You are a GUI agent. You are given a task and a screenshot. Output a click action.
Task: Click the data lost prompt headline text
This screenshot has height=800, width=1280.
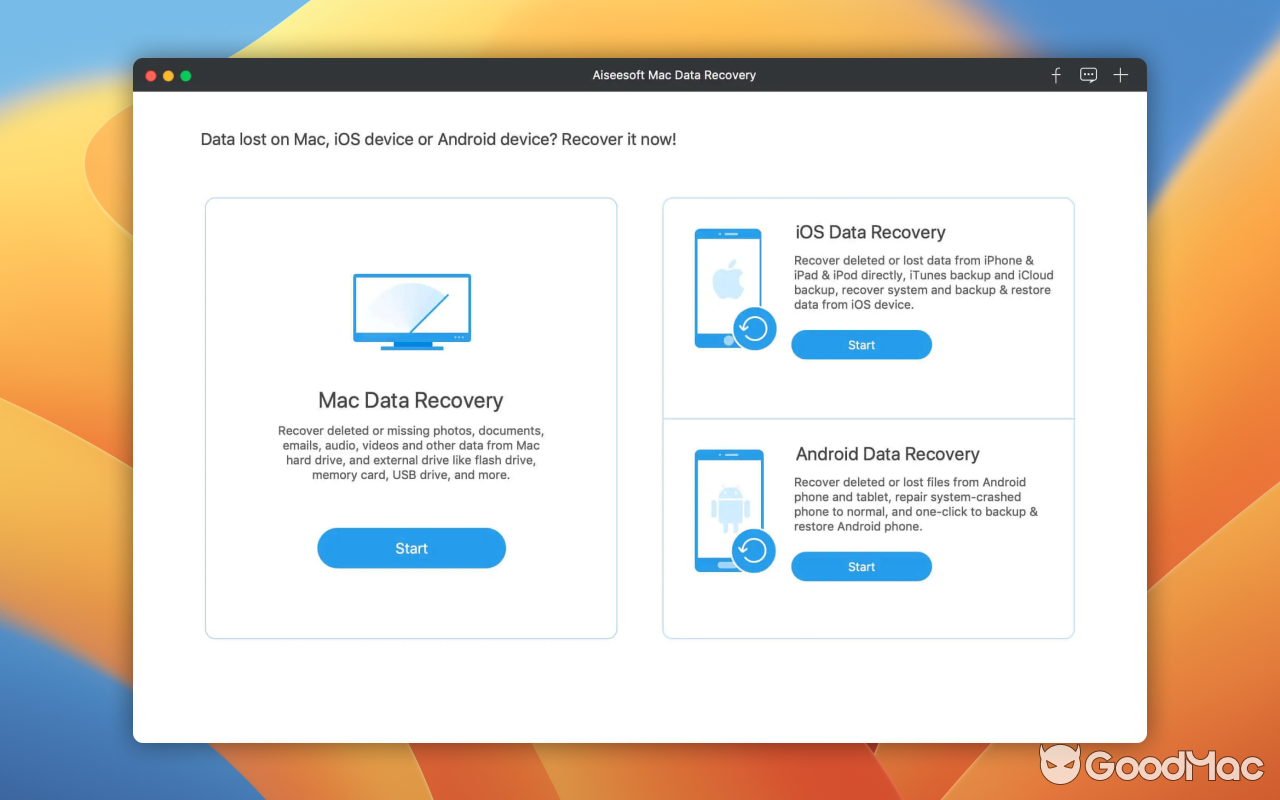[x=438, y=139]
